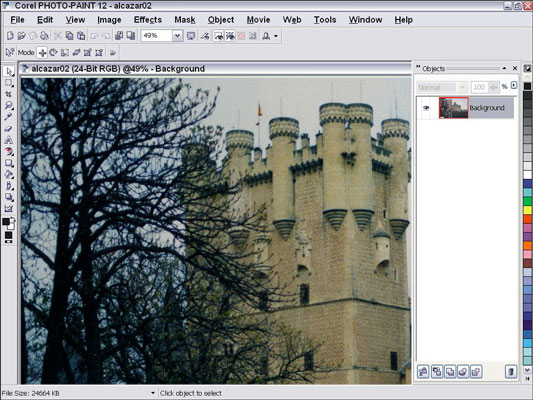Choose the Text tool
Image resolution: width=533 pixels, height=400 pixels.
(x=9, y=140)
